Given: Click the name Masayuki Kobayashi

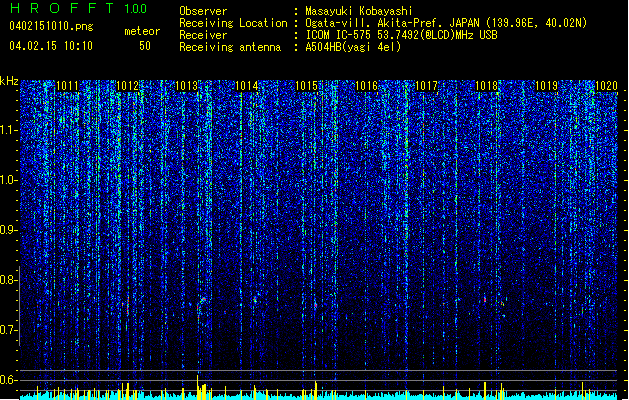Looking at the screenshot, I should point(358,11).
